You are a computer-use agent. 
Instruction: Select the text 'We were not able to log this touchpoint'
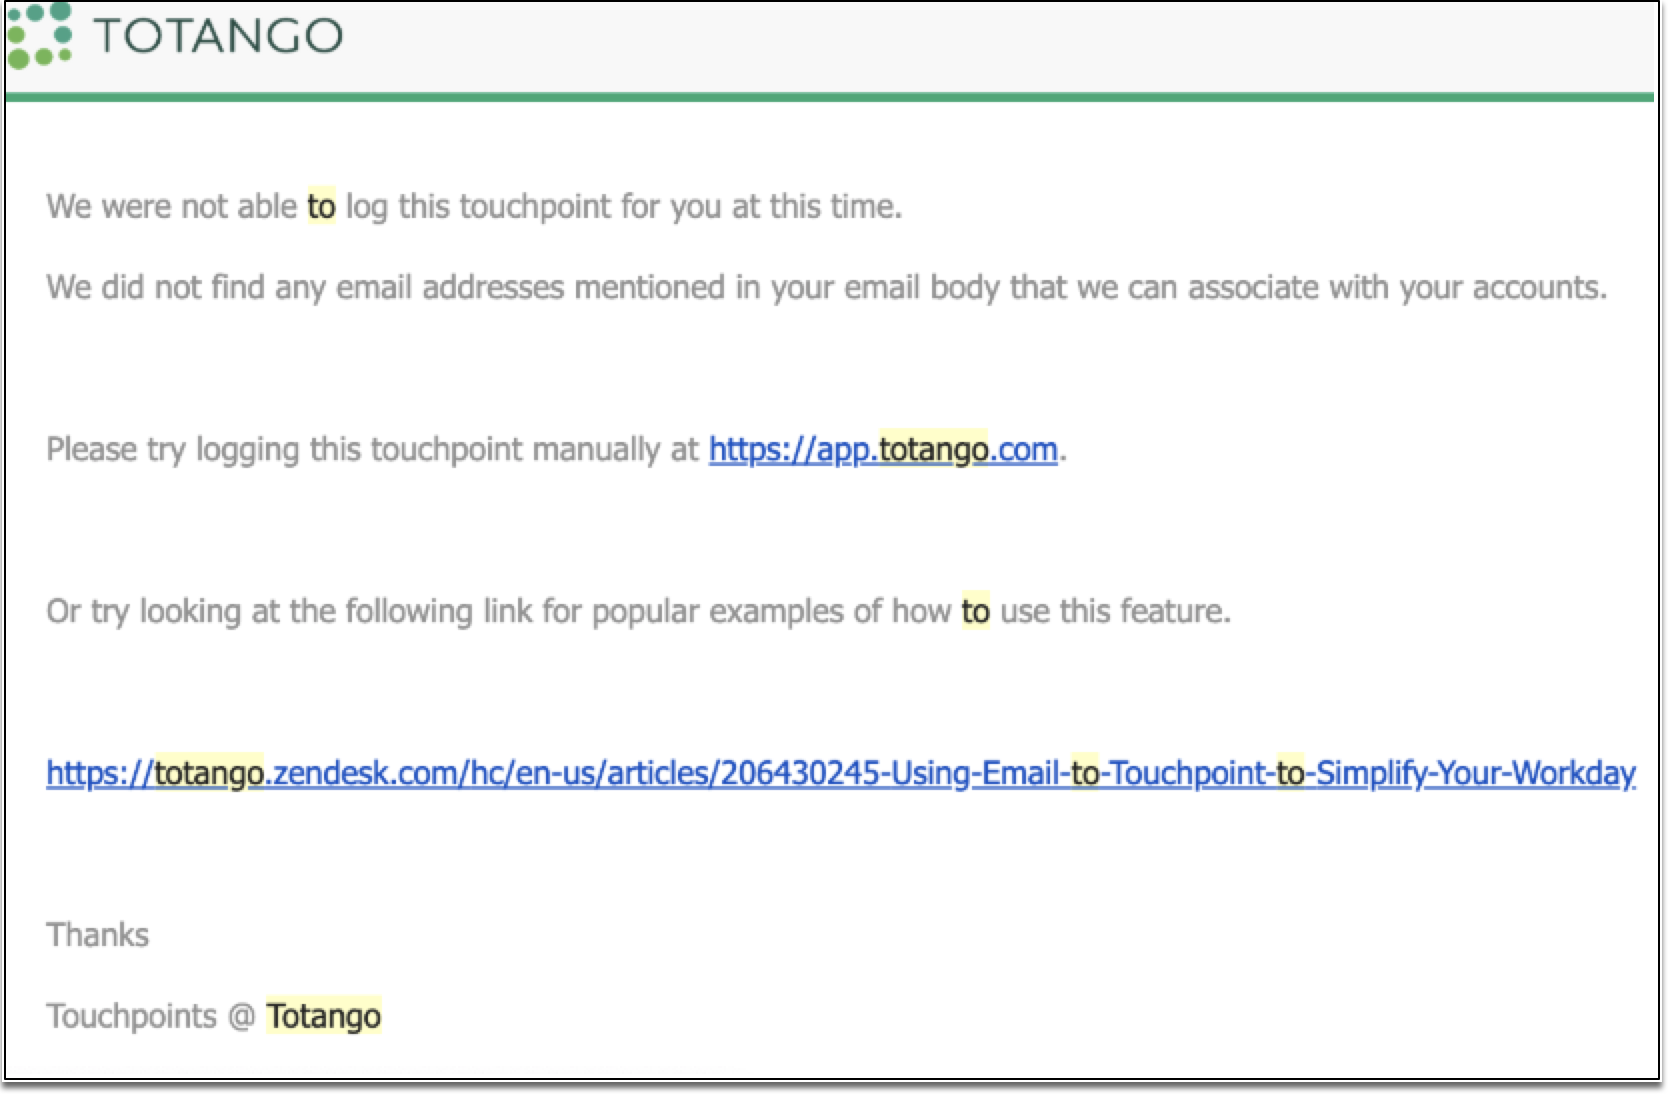[x=329, y=207]
